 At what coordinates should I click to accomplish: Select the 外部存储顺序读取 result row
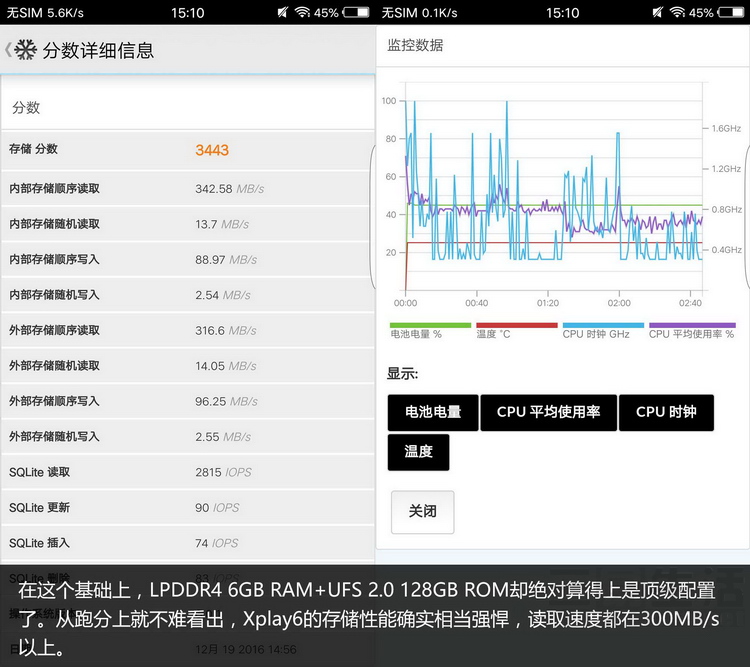click(x=186, y=330)
